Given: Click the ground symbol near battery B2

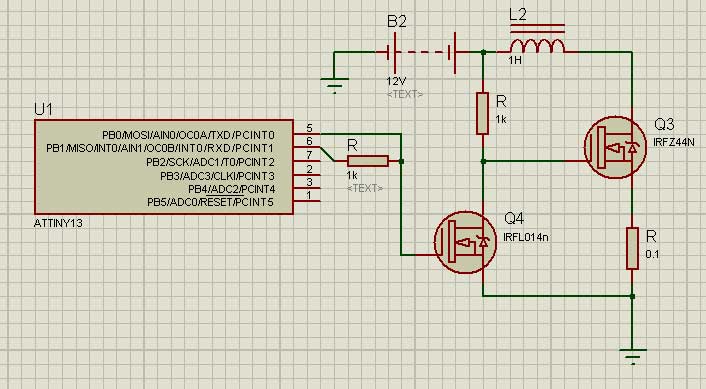Looking at the screenshot, I should tap(335, 84).
